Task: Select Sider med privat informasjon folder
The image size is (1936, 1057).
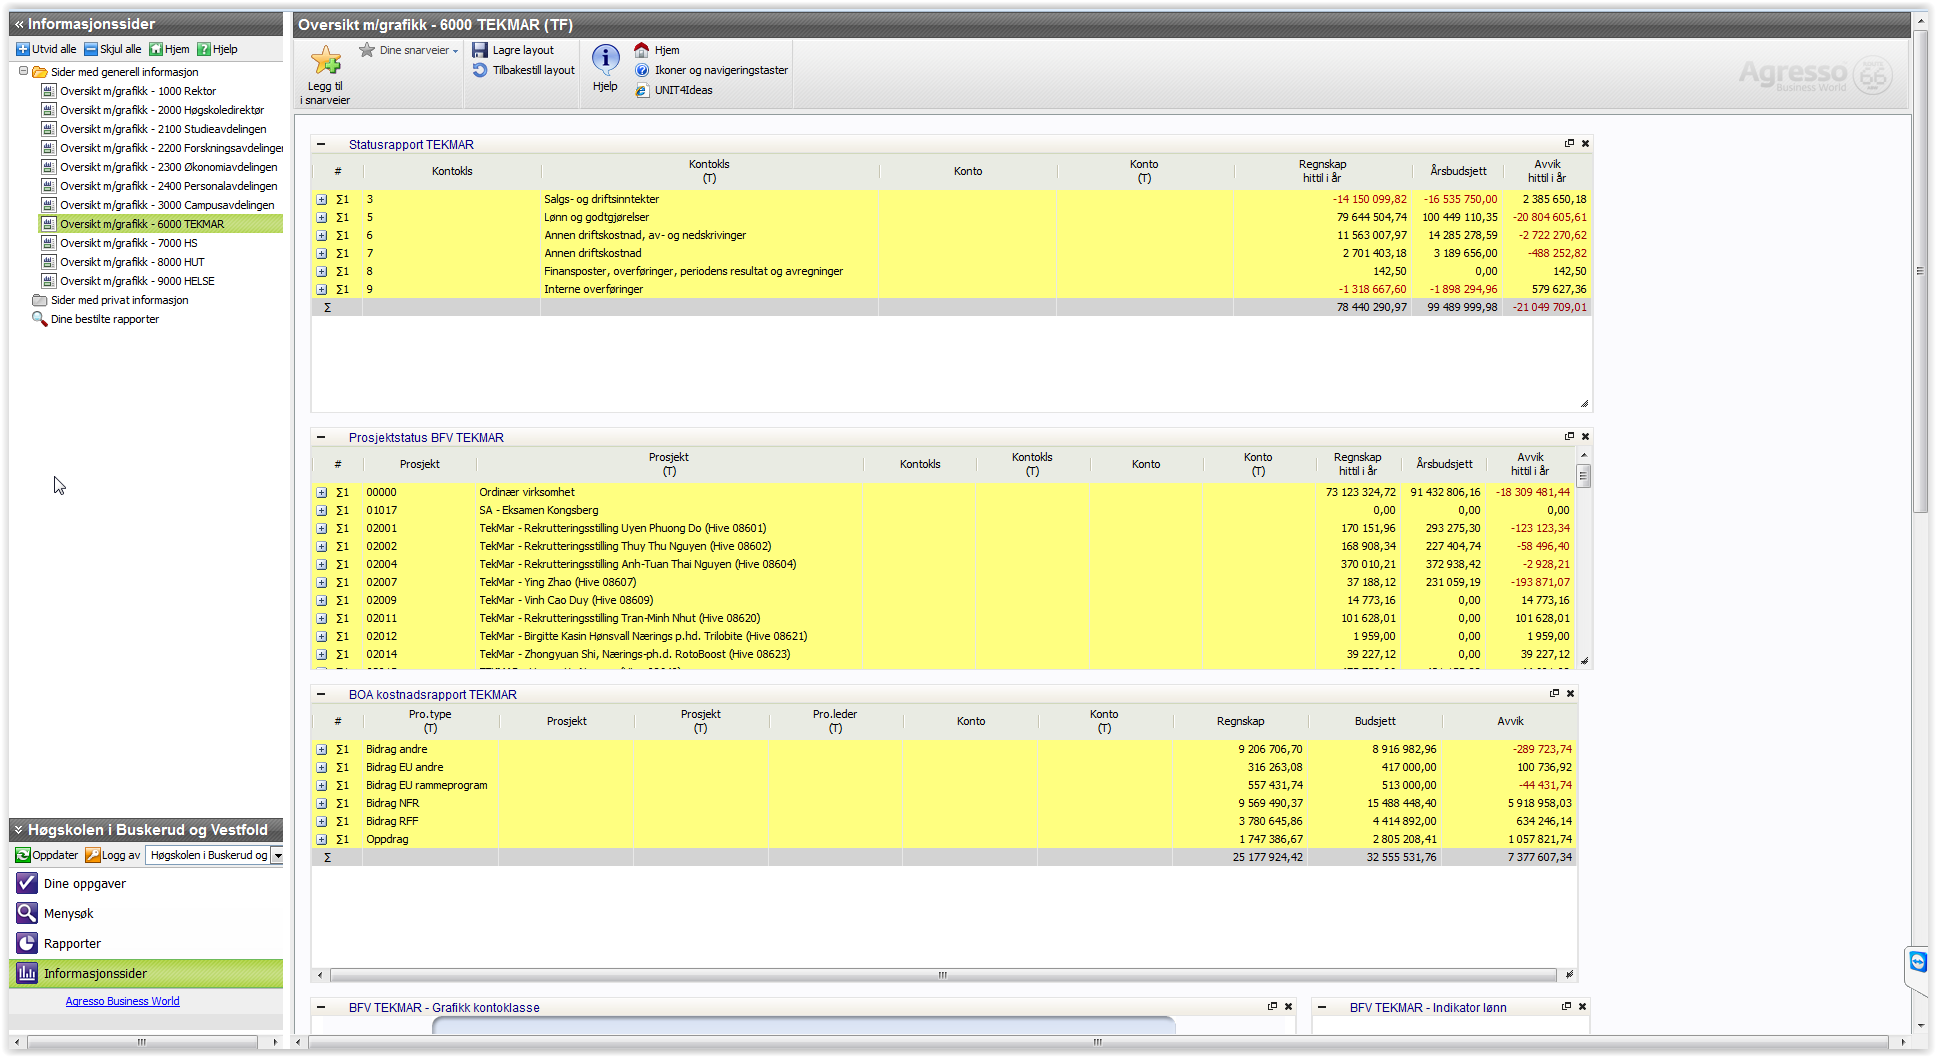Action: coord(119,300)
